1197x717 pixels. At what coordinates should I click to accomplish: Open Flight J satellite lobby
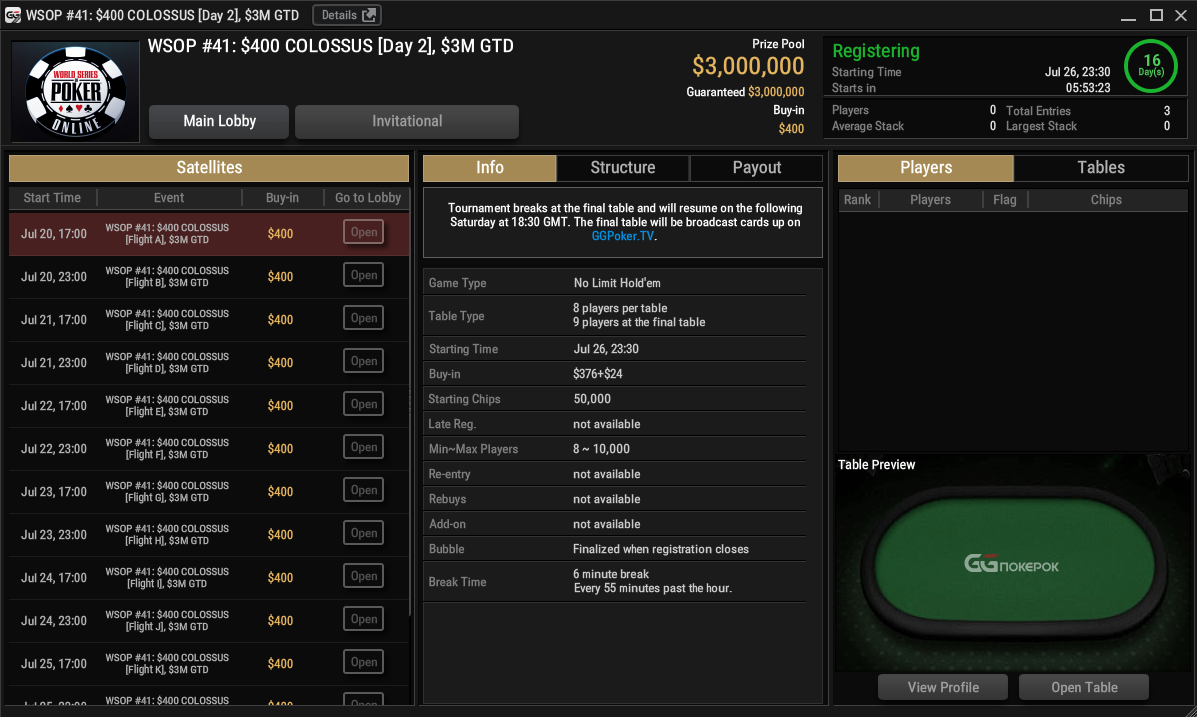click(x=363, y=619)
